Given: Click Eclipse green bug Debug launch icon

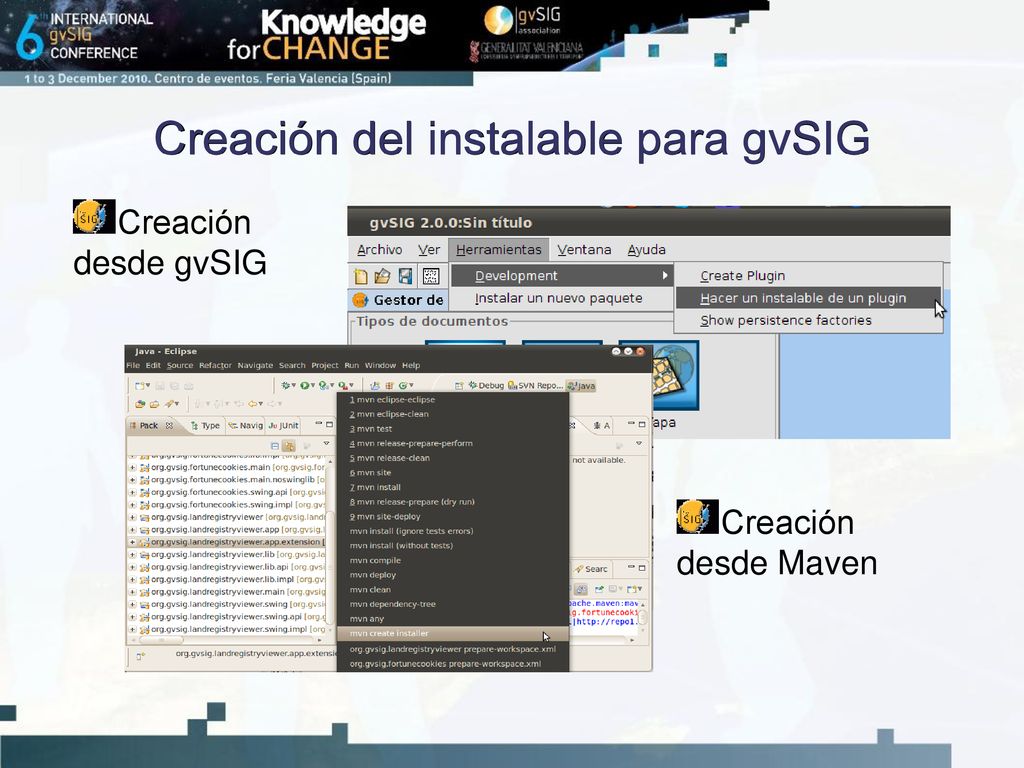Looking at the screenshot, I should coord(285,385).
